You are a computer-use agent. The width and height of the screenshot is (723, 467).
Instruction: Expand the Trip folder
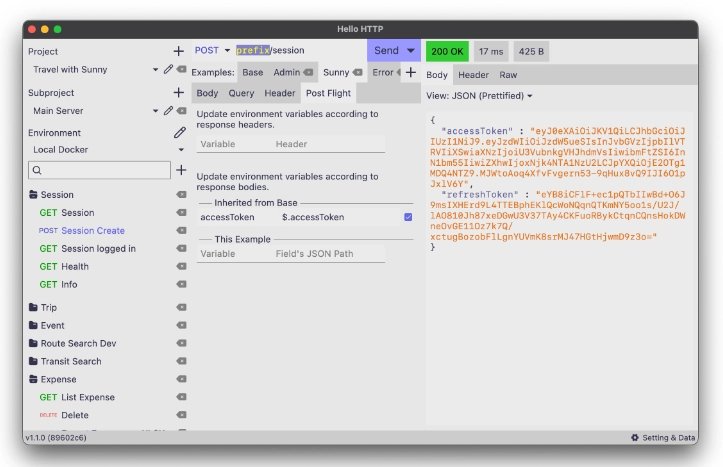[33, 307]
